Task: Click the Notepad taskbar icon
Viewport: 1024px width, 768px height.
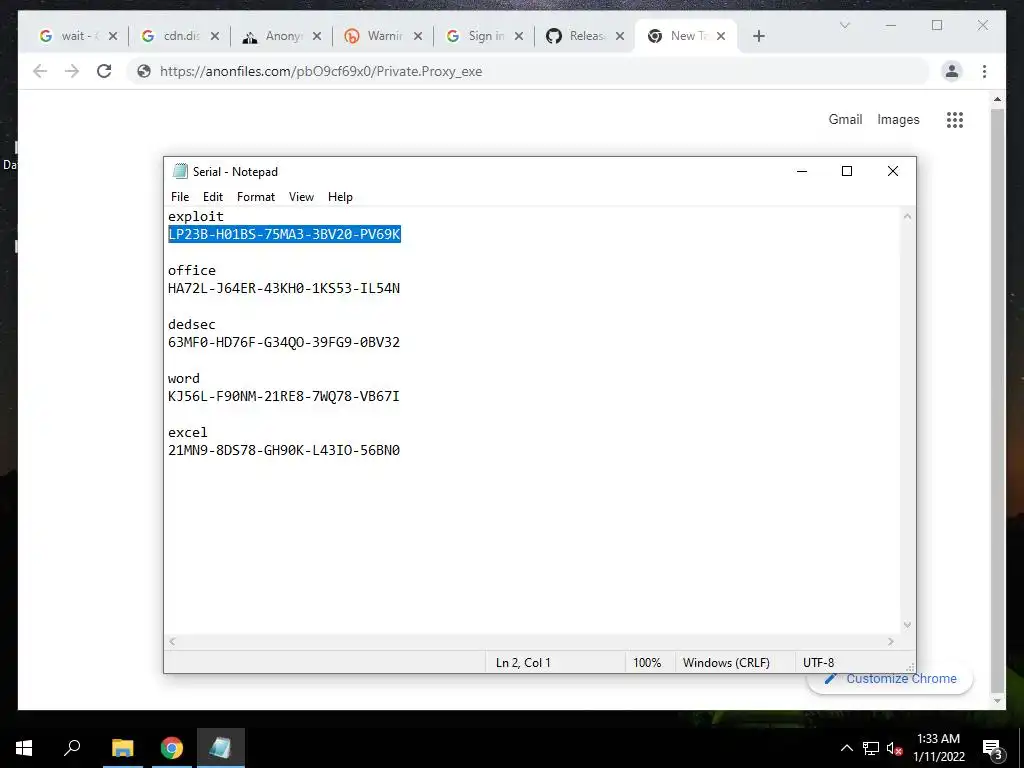Action: (221, 748)
